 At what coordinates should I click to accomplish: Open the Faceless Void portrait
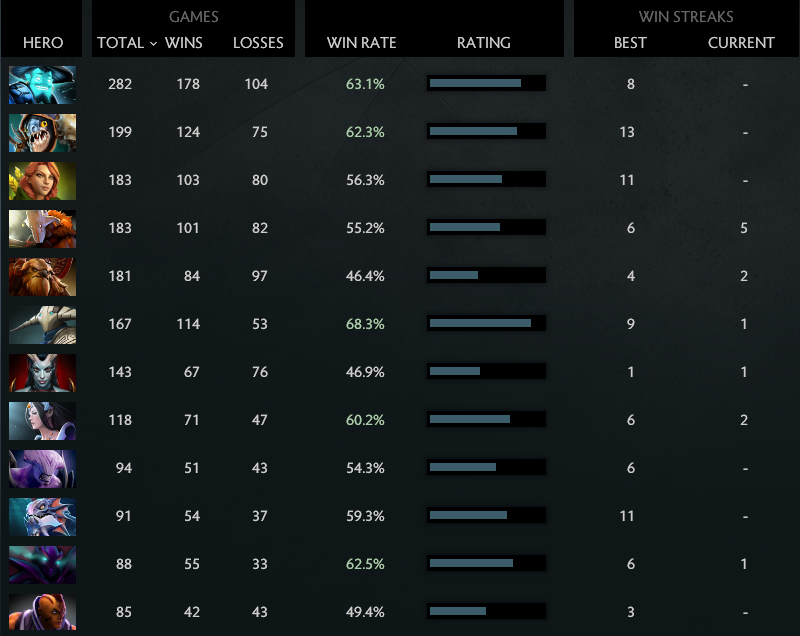[42, 468]
